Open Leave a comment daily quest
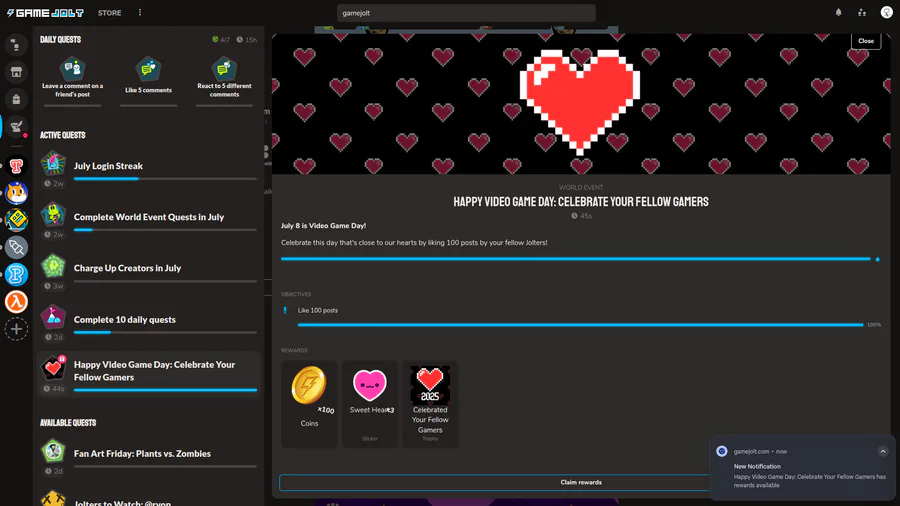 (x=72, y=81)
